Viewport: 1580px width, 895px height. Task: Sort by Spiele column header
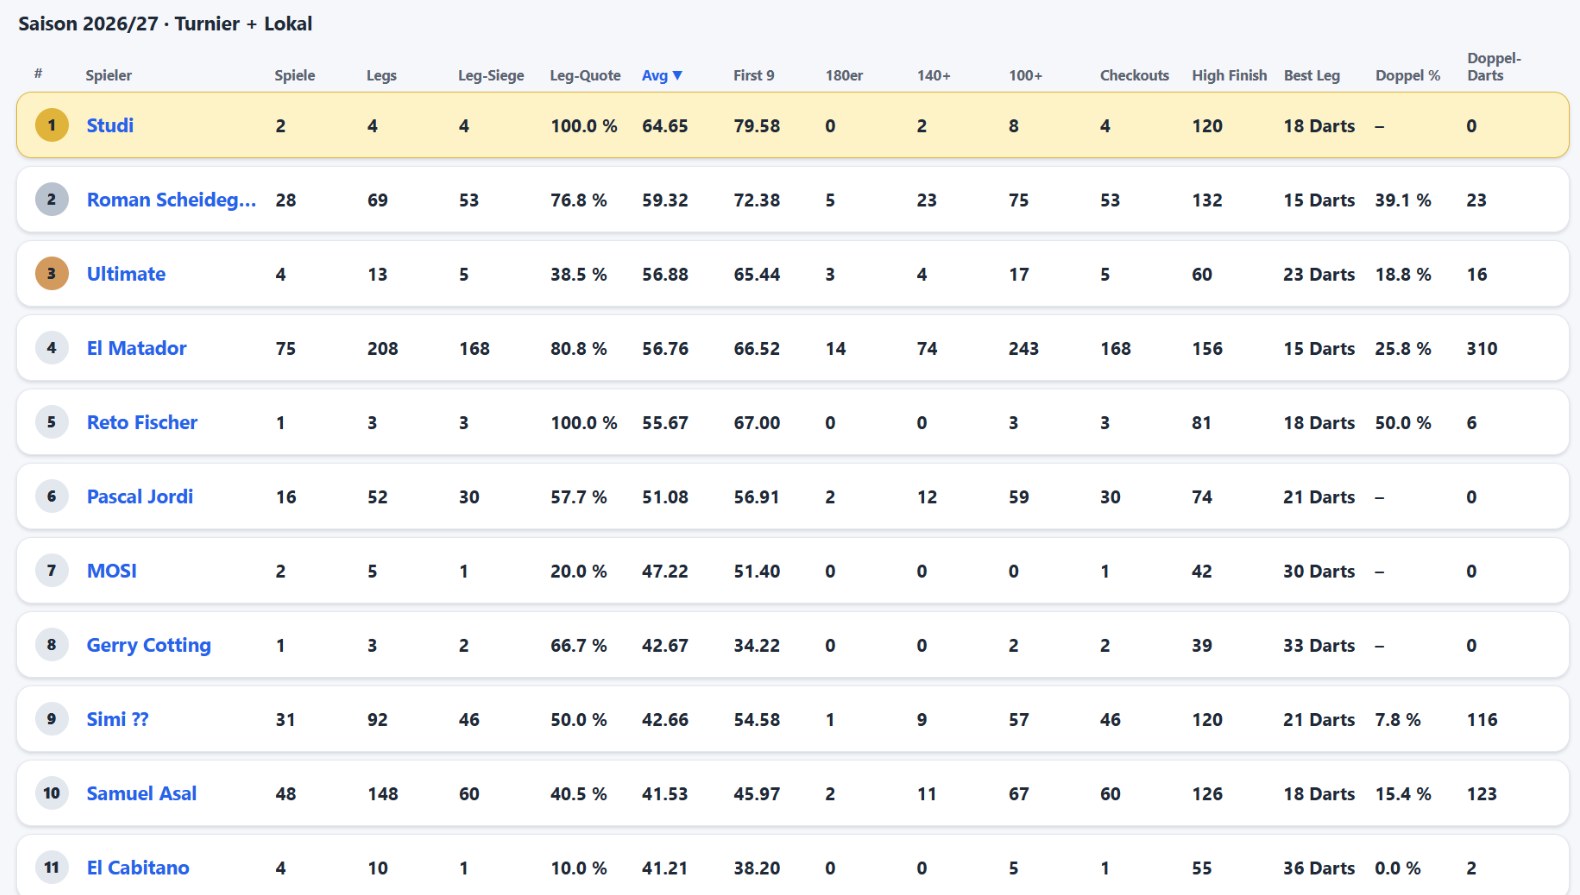click(x=295, y=75)
